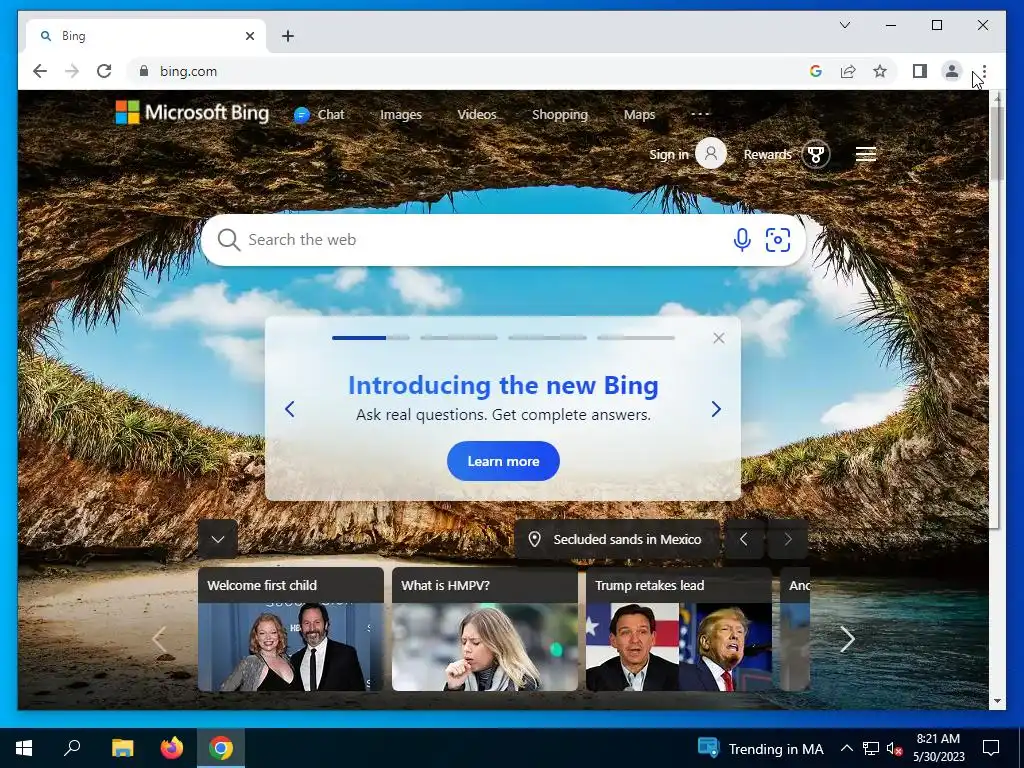Open Secluded sands in Mexico info
This screenshot has width=1024, height=768.
616,539
